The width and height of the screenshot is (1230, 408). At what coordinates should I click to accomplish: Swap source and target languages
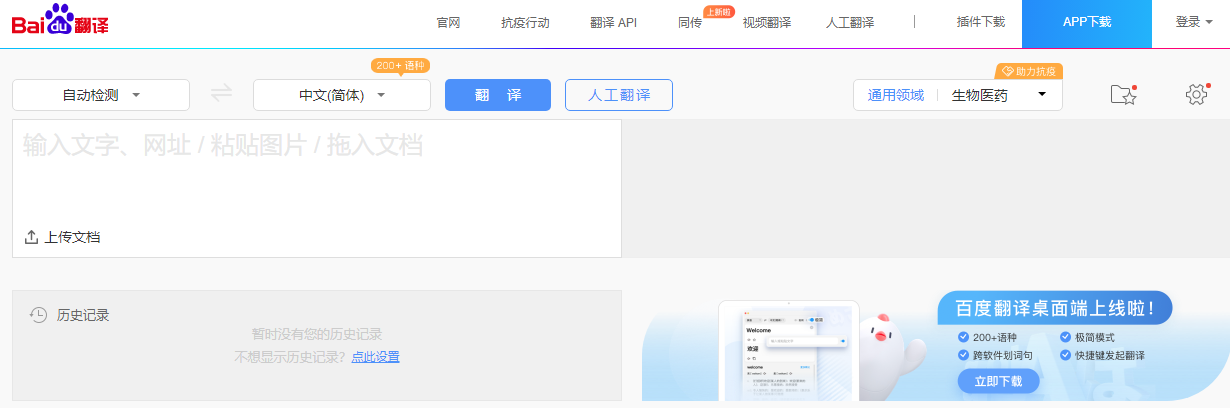click(221, 94)
